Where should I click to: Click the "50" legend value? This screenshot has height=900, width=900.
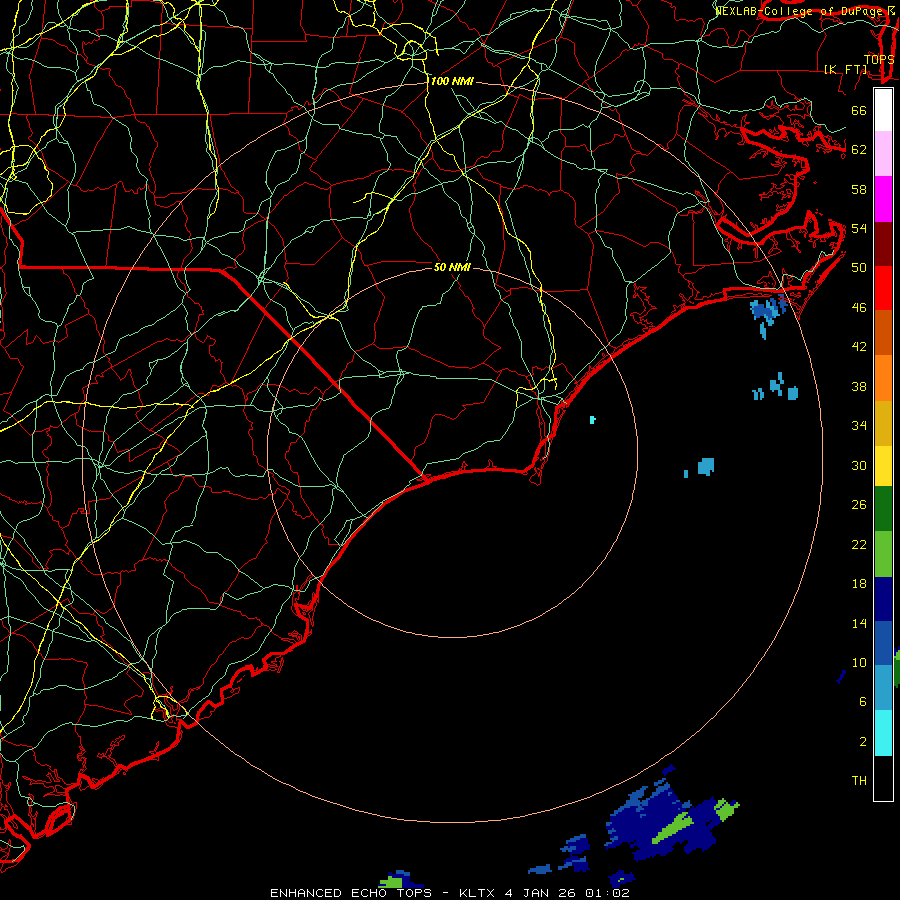pyautogui.click(x=859, y=268)
